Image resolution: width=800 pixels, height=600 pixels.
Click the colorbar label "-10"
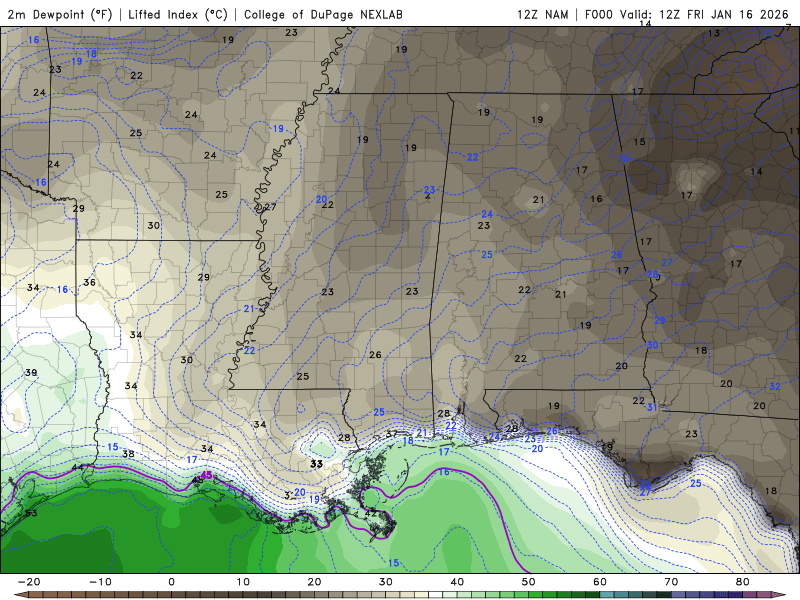(x=100, y=582)
